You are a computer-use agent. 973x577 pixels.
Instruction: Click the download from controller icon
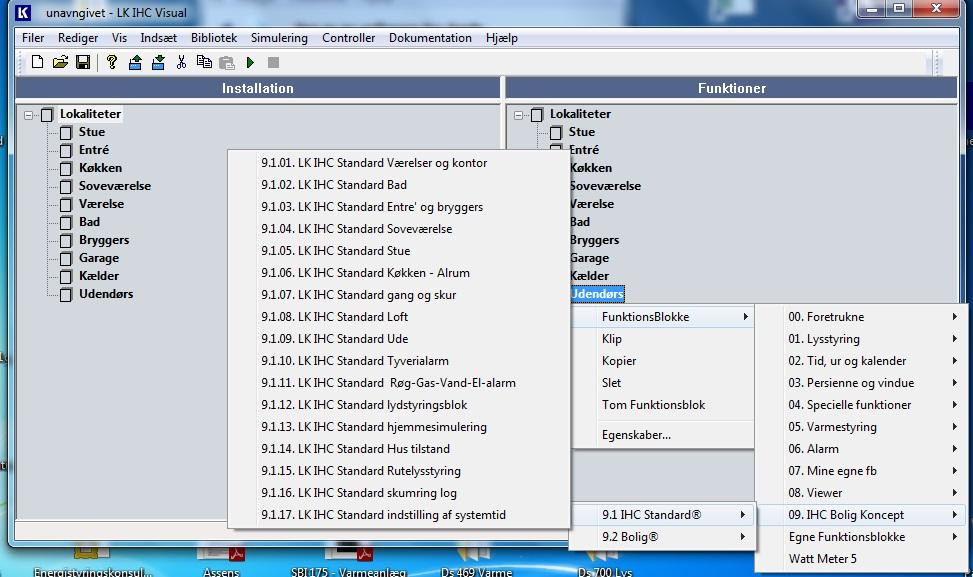[158, 62]
